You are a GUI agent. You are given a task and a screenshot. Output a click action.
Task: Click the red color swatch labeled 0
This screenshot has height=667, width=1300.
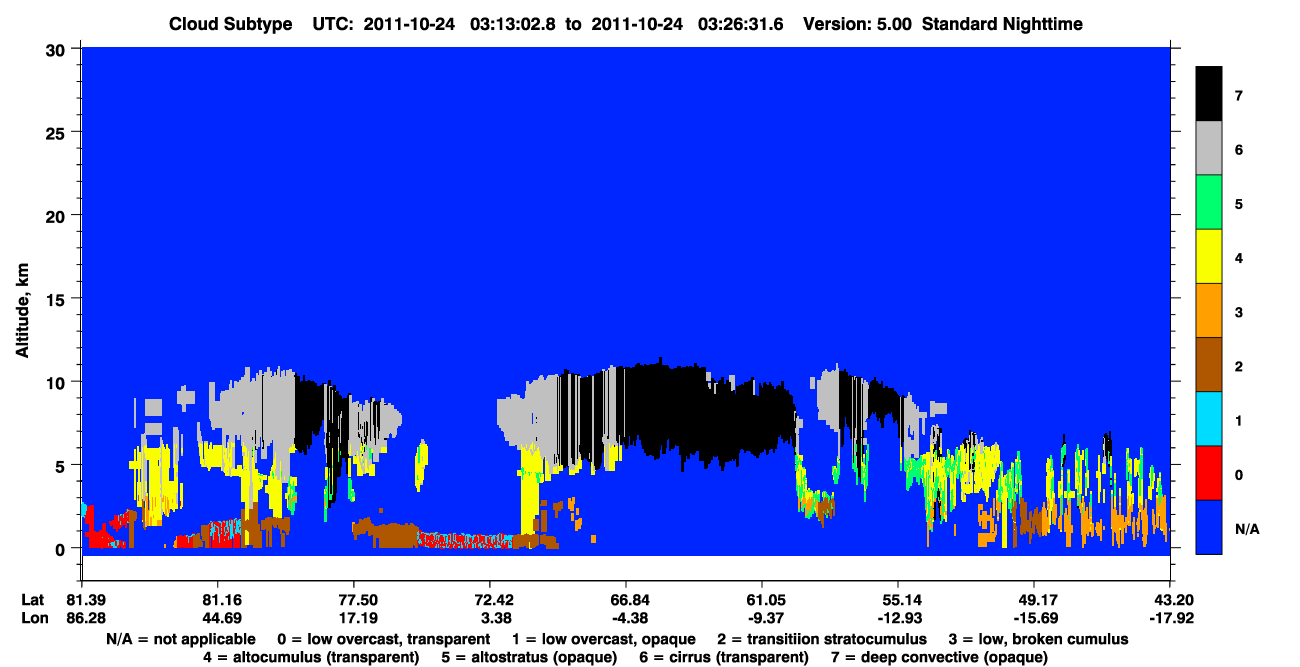click(1209, 472)
